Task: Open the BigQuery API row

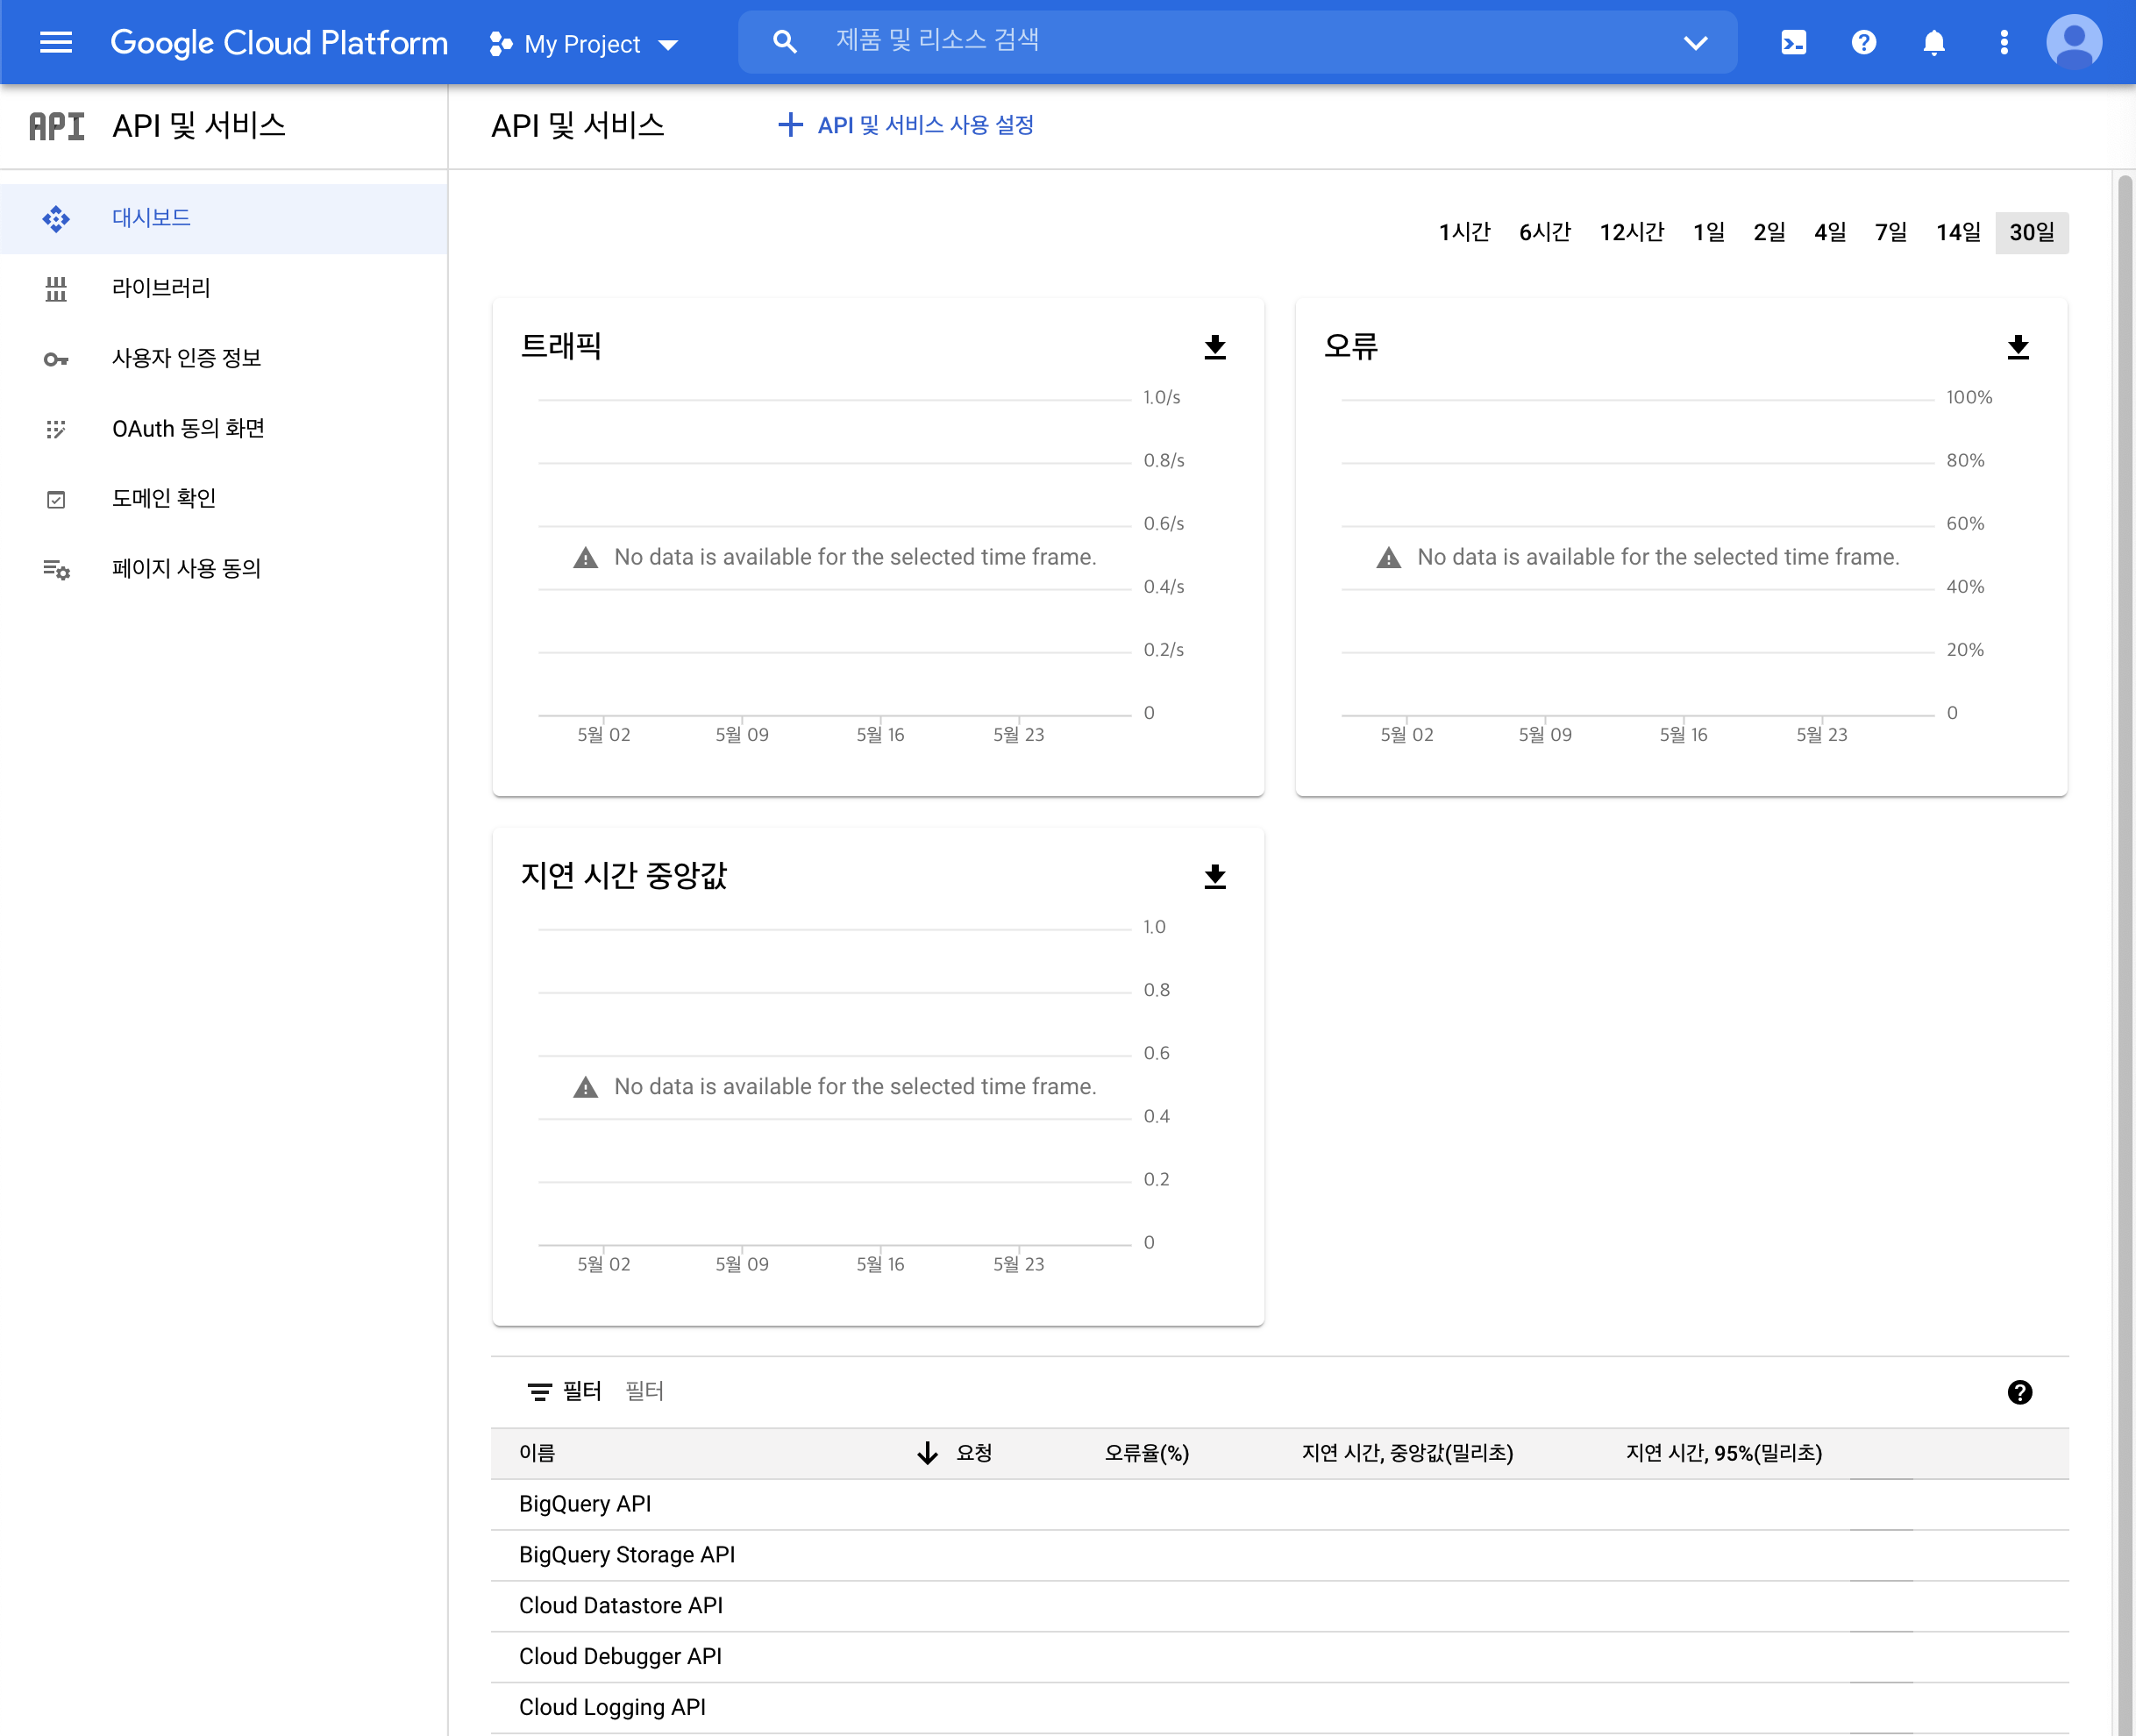Action: click(x=585, y=1504)
